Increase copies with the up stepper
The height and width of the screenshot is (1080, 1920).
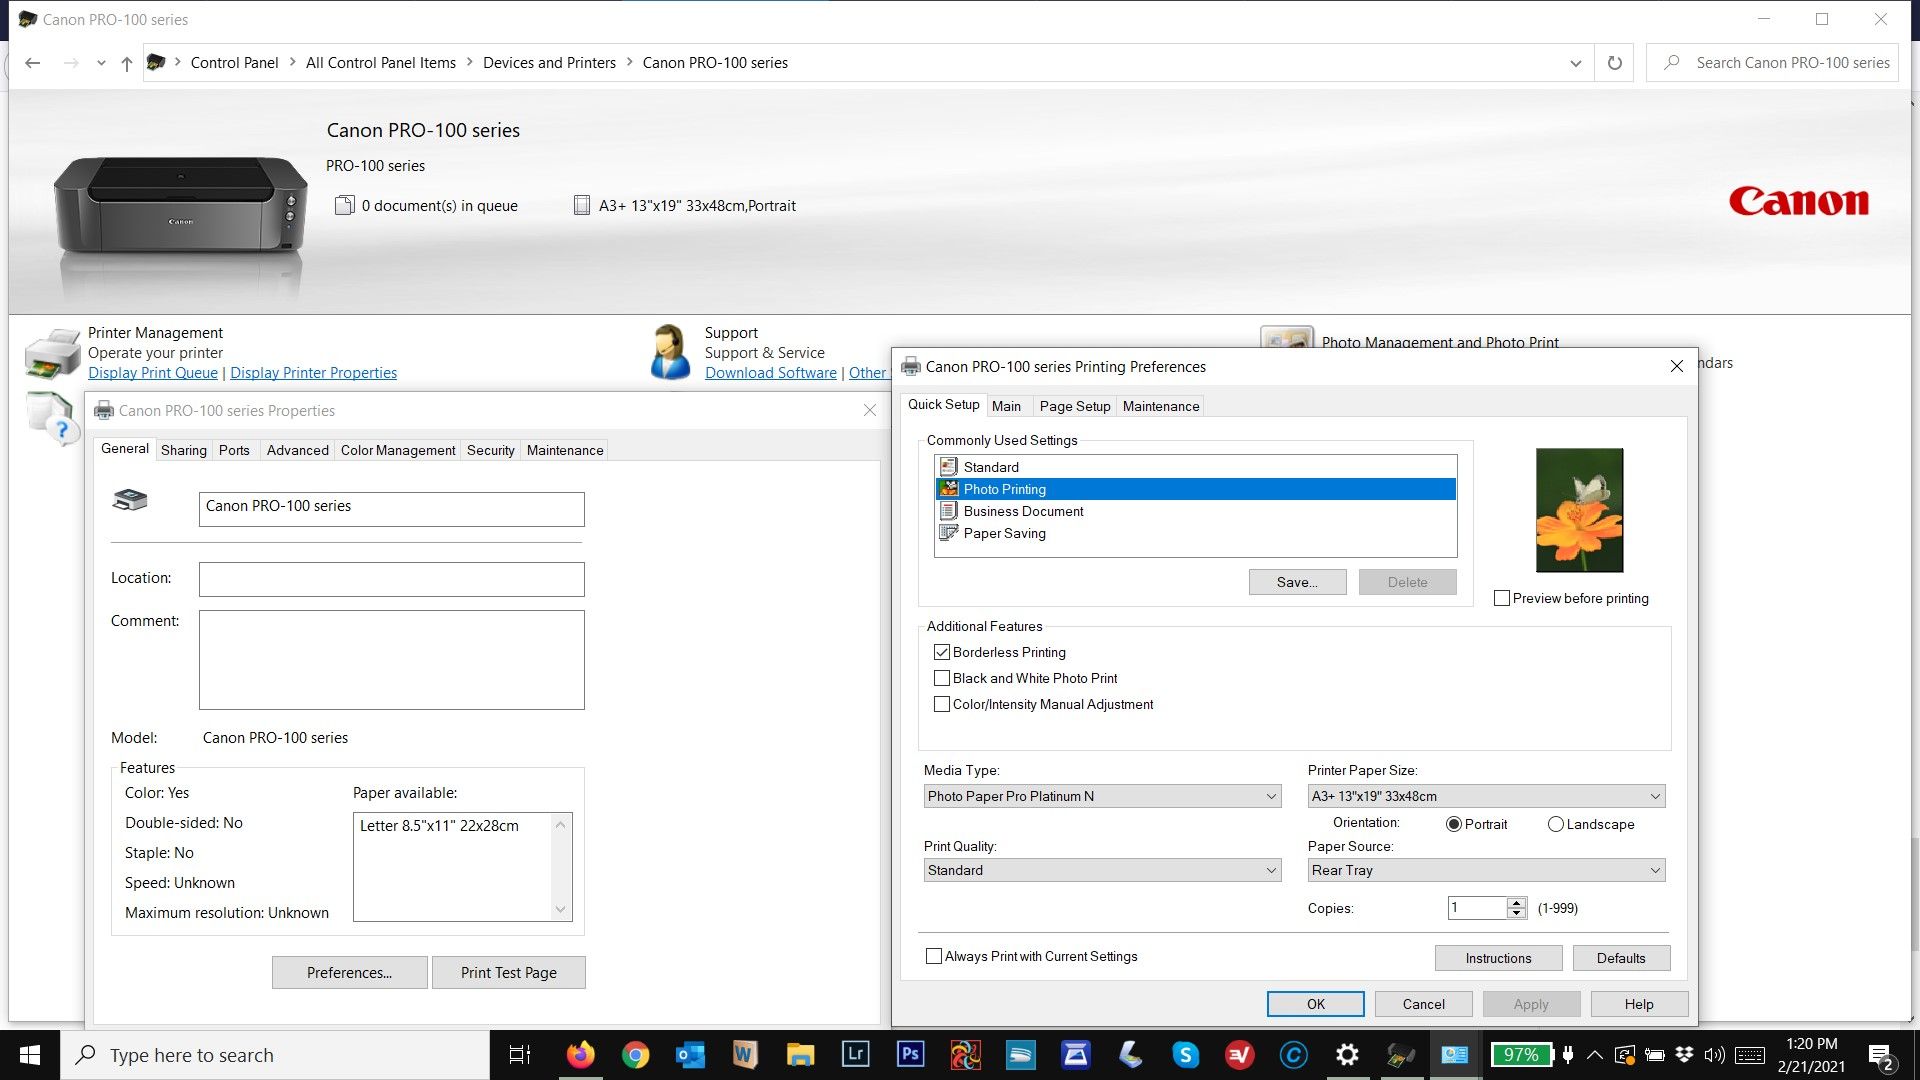point(1517,902)
